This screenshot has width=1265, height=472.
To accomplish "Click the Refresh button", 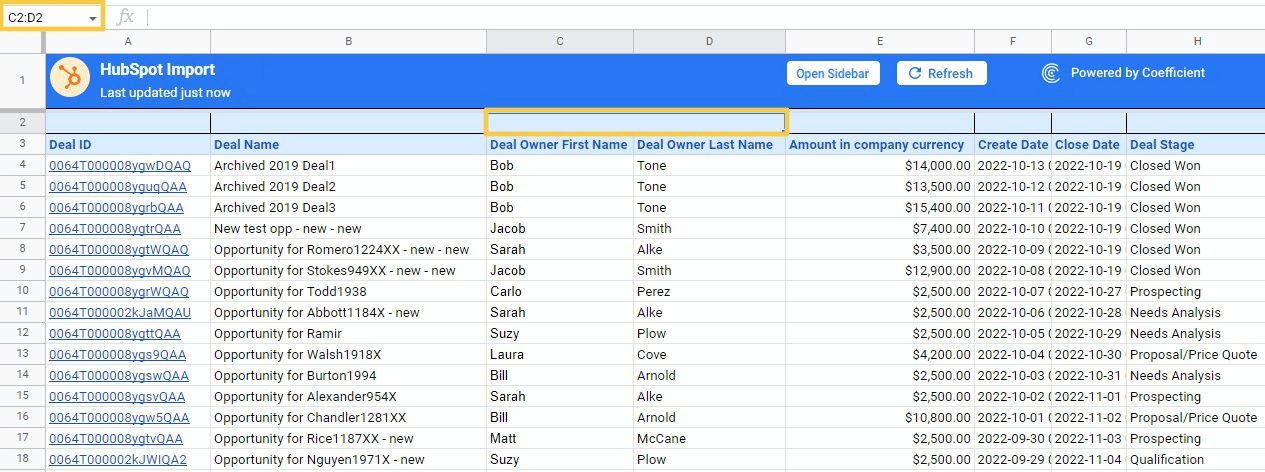I will (941, 73).
